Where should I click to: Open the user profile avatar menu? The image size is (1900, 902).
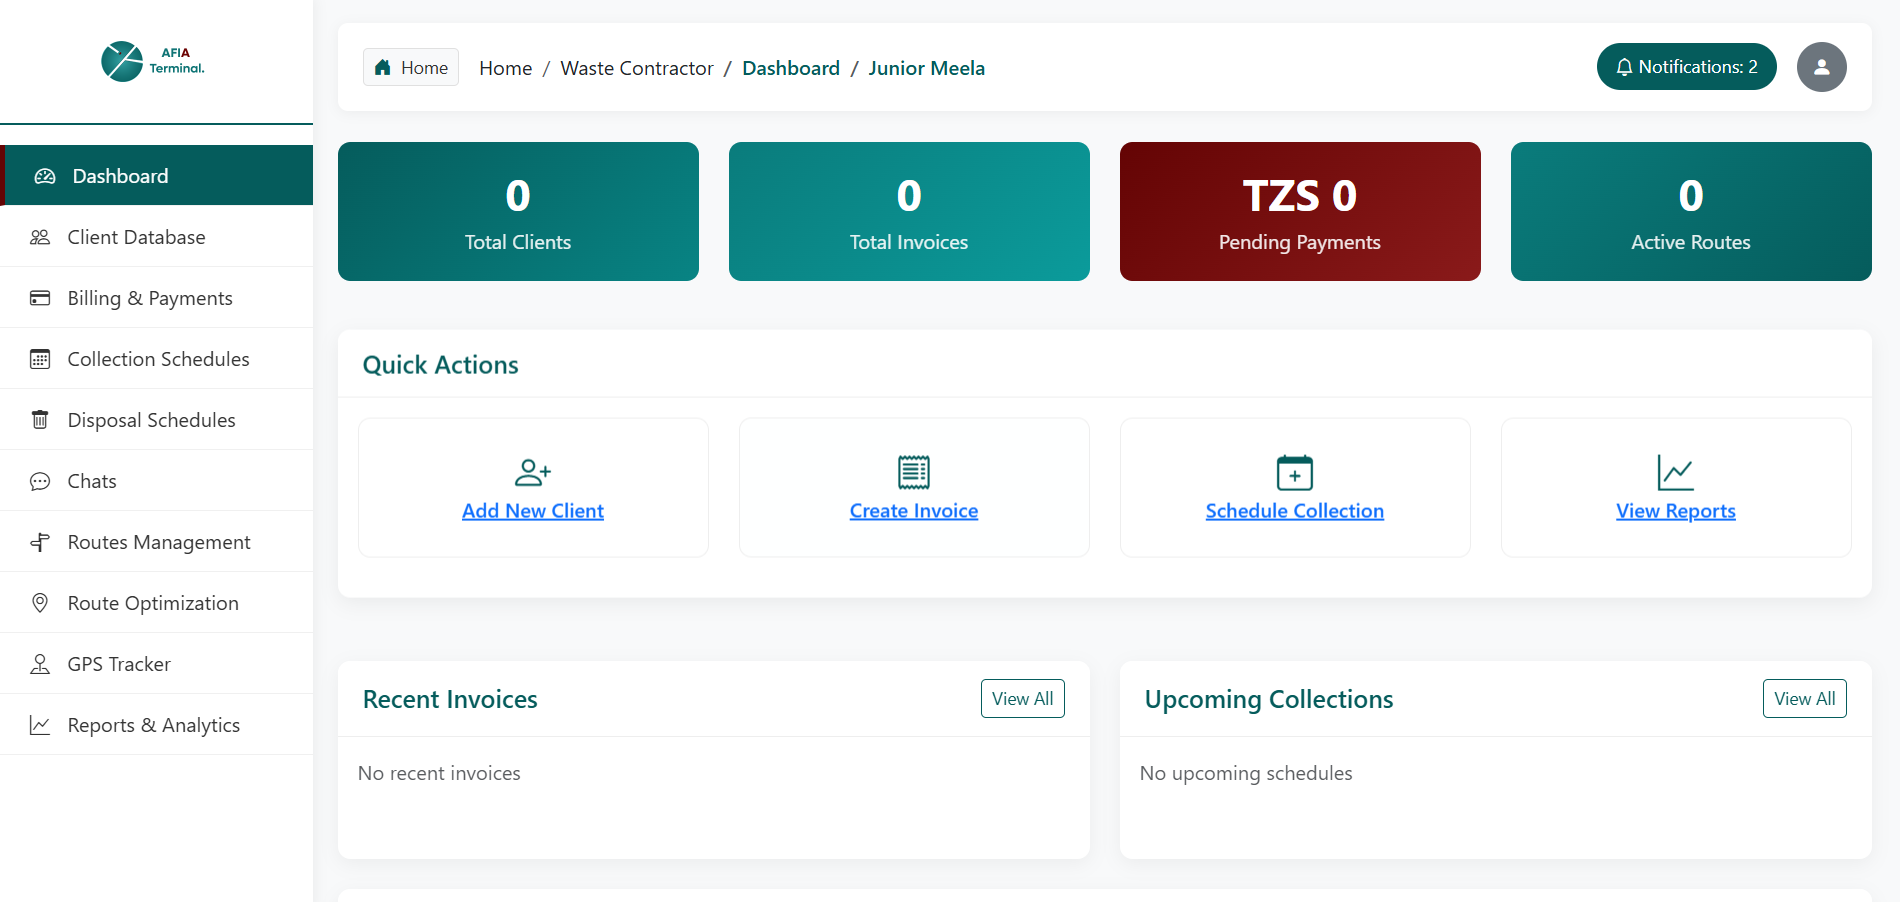1821,66
